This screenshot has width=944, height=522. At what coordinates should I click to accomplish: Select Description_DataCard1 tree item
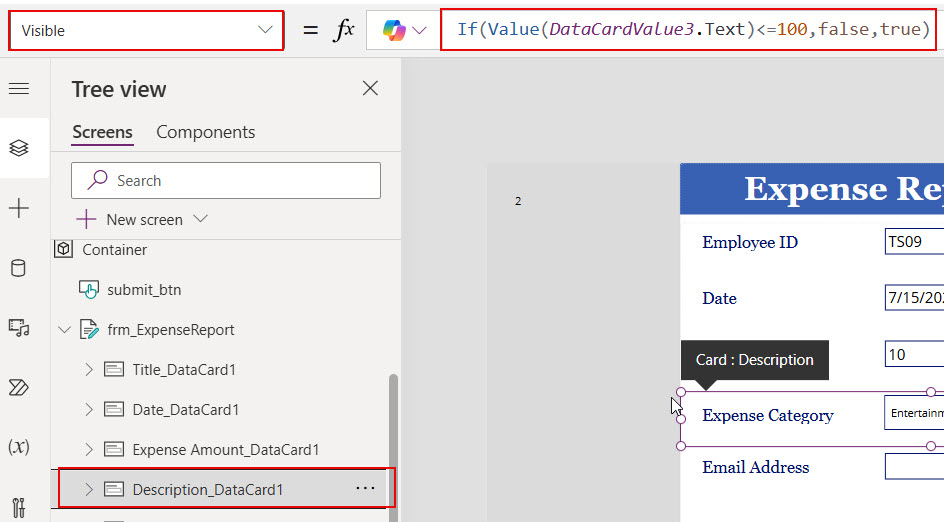pos(208,489)
